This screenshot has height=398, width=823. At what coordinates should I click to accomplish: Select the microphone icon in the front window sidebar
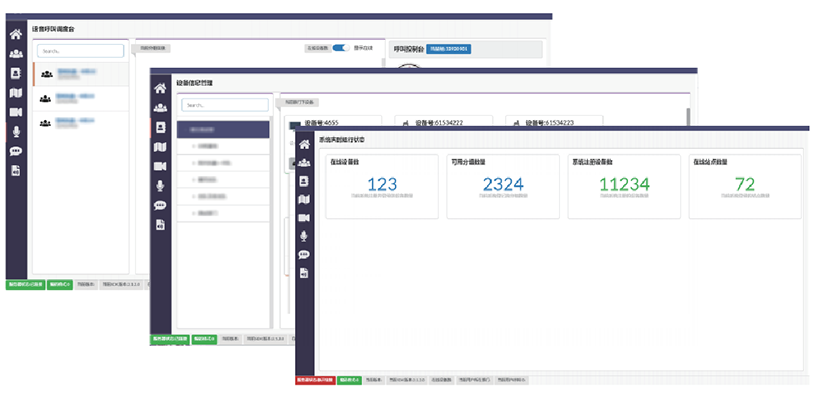pos(304,236)
